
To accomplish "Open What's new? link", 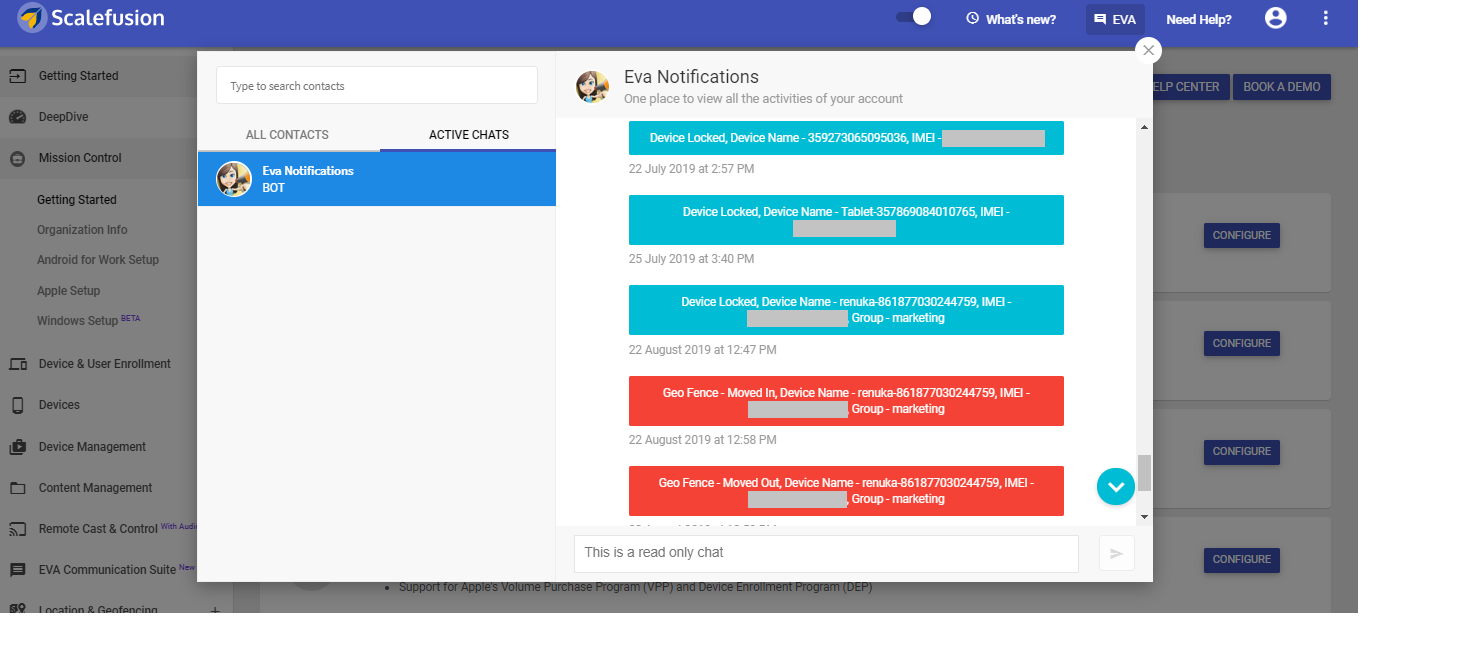I will pyautogui.click(x=1020, y=20).
